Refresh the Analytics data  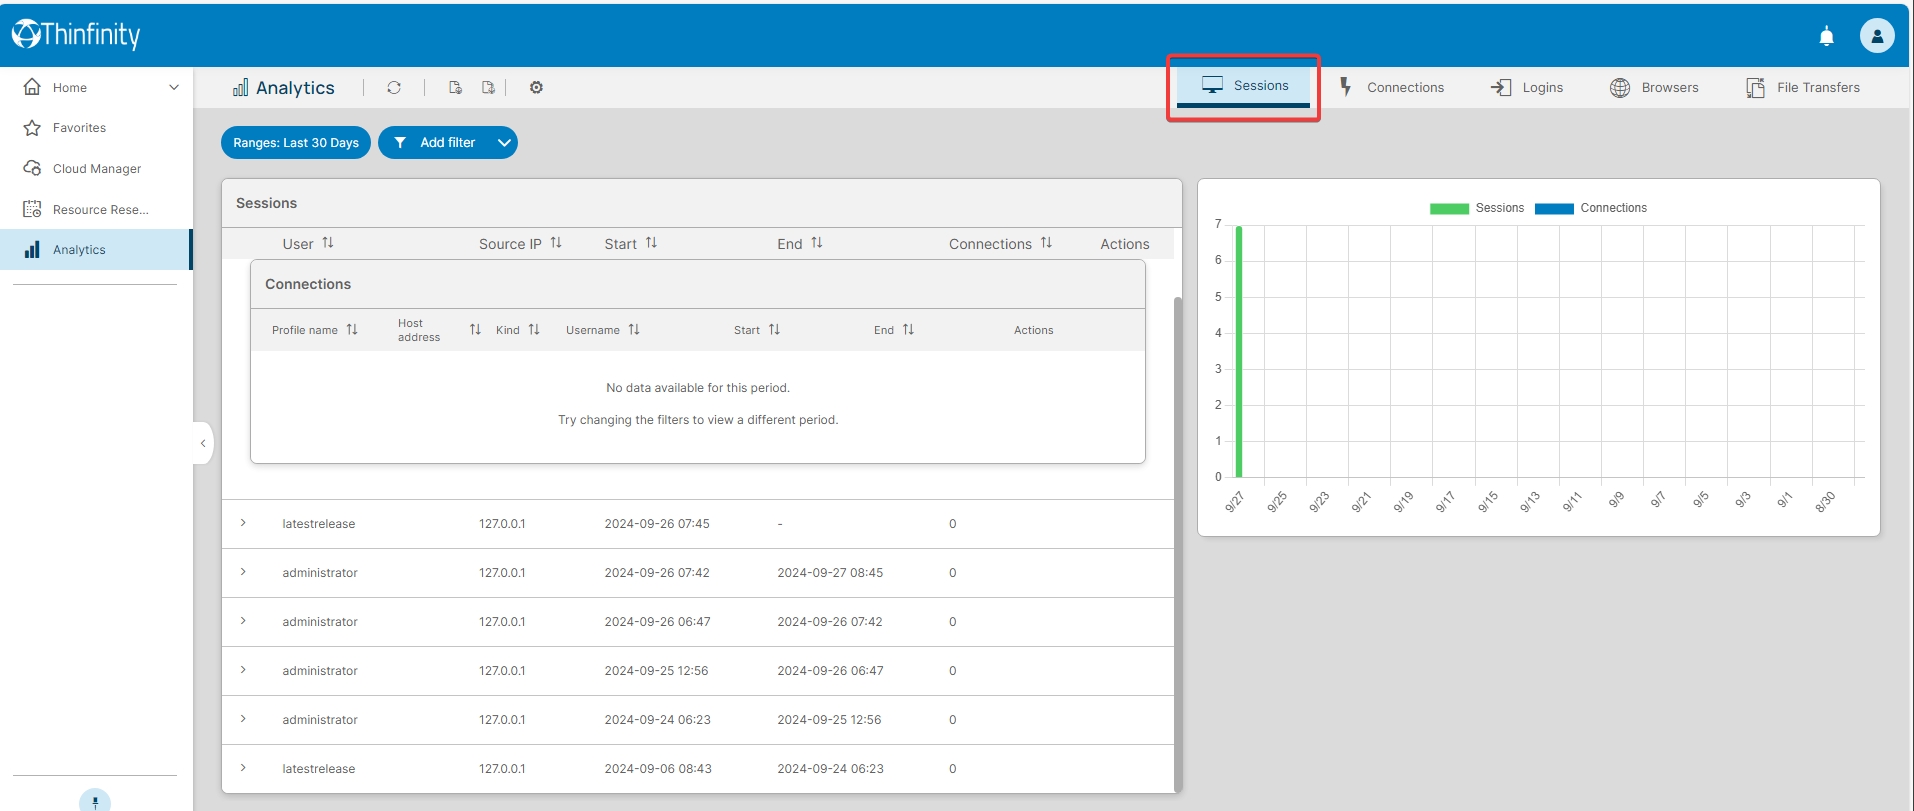coord(394,88)
